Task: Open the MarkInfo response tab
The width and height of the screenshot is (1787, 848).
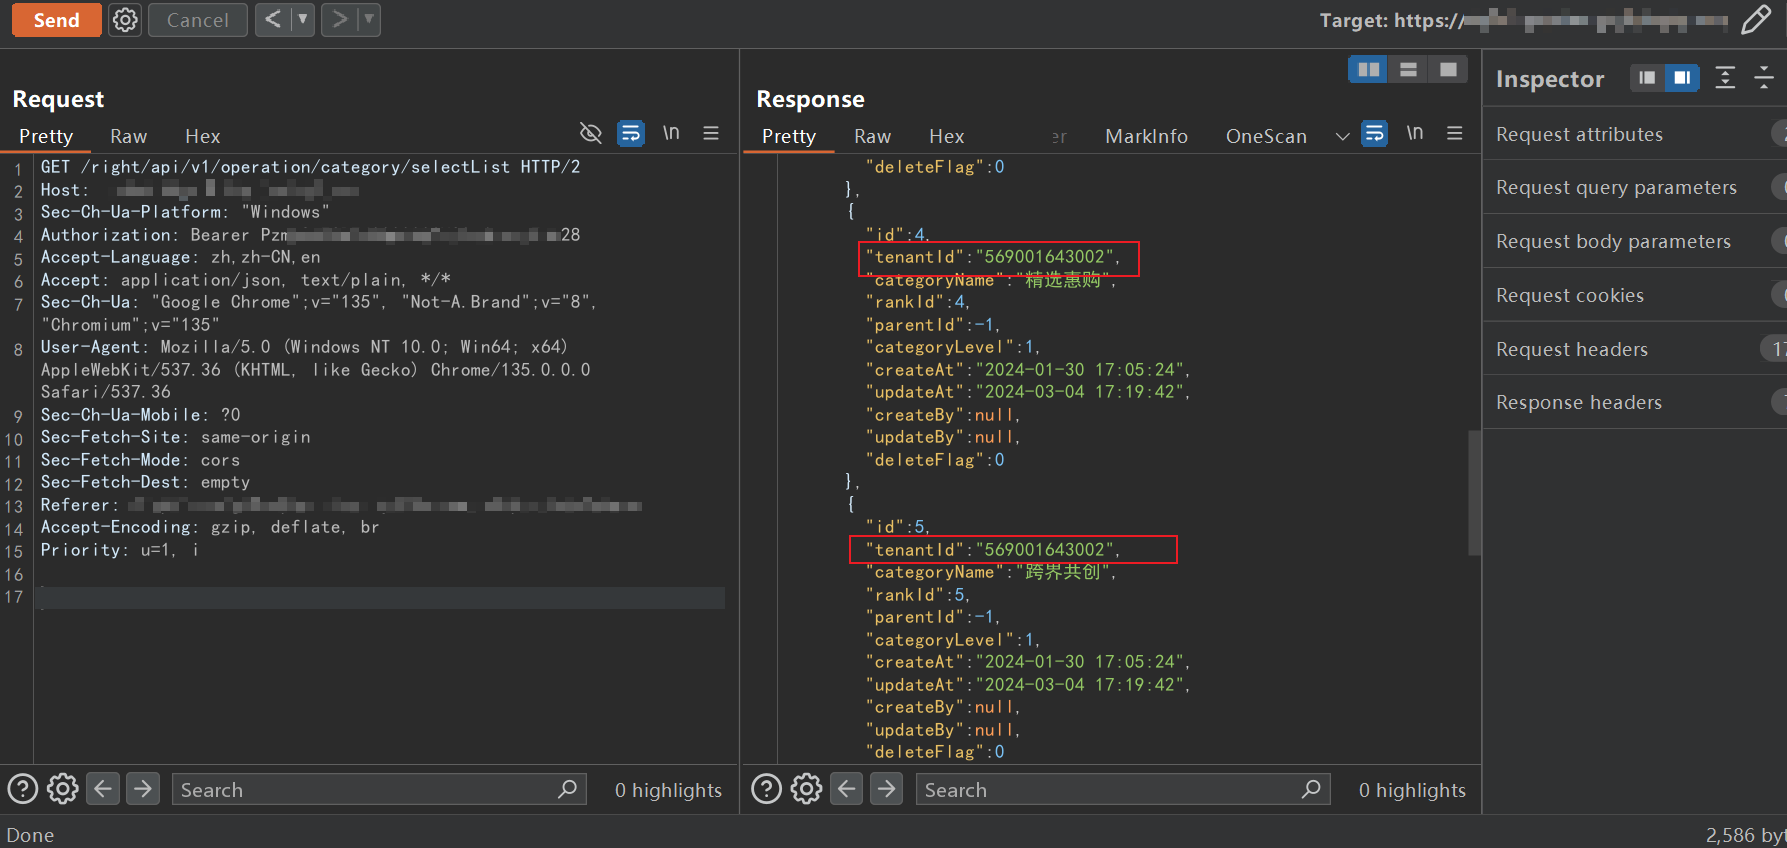Action: click(1146, 136)
